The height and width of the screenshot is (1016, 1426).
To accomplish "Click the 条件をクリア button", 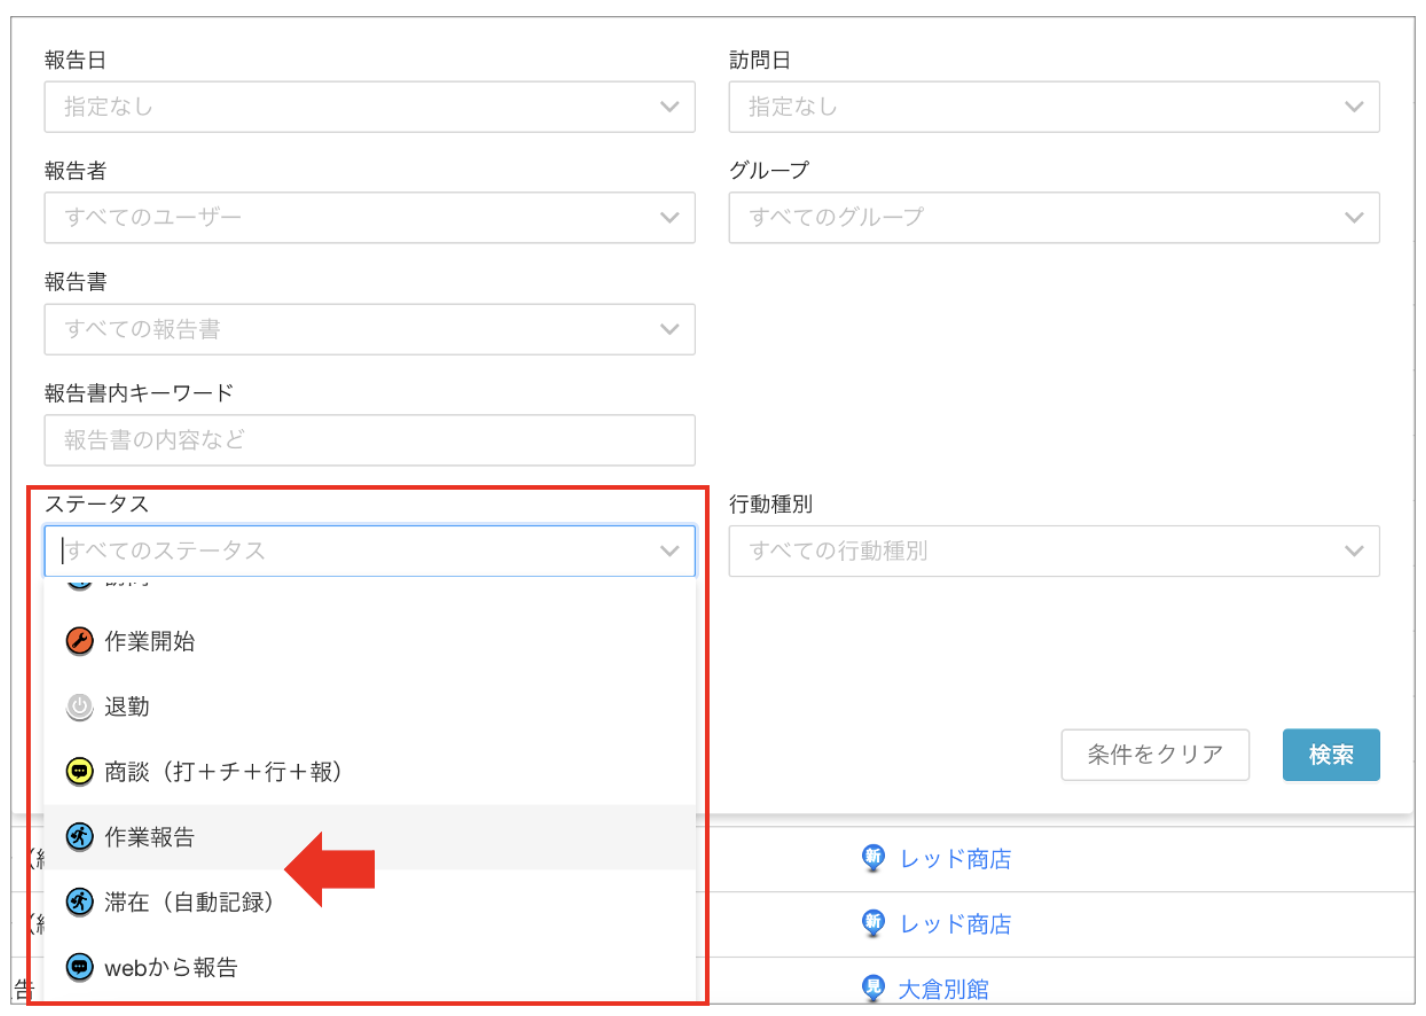I will click(1155, 755).
